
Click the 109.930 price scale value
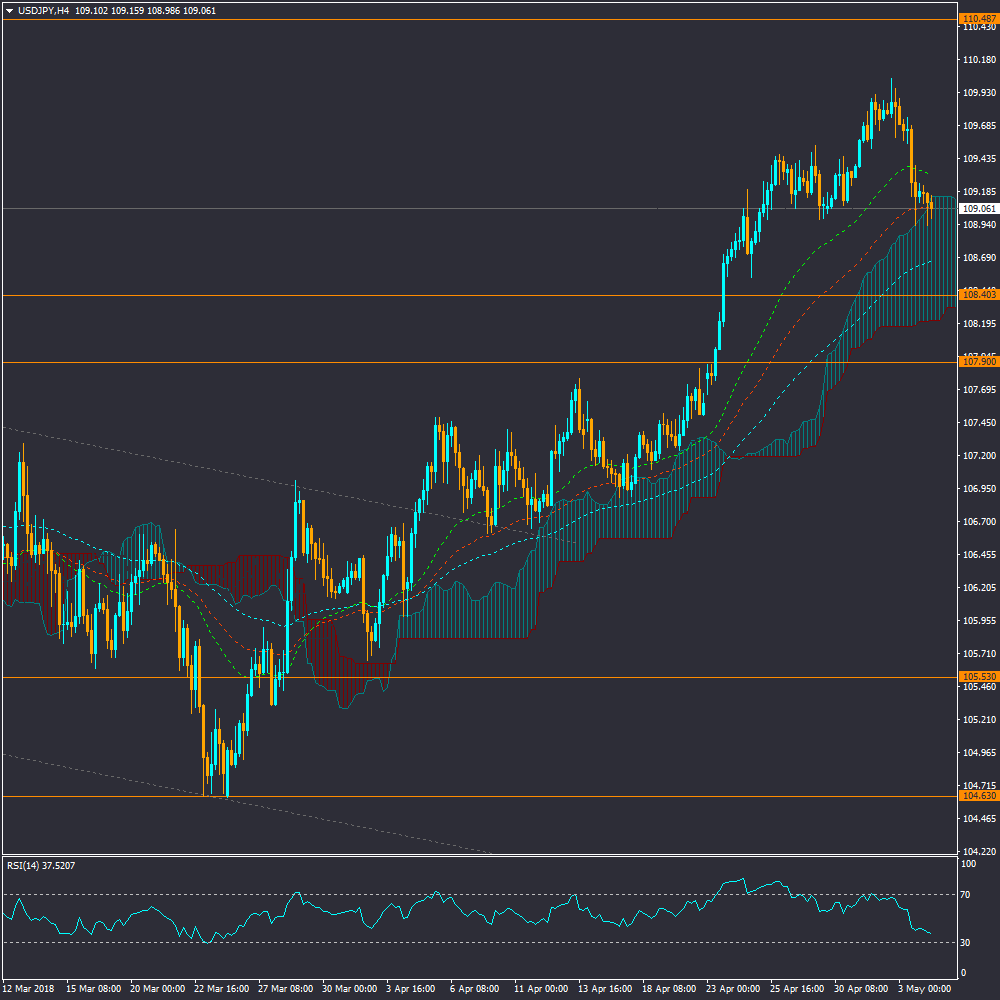coord(977,93)
